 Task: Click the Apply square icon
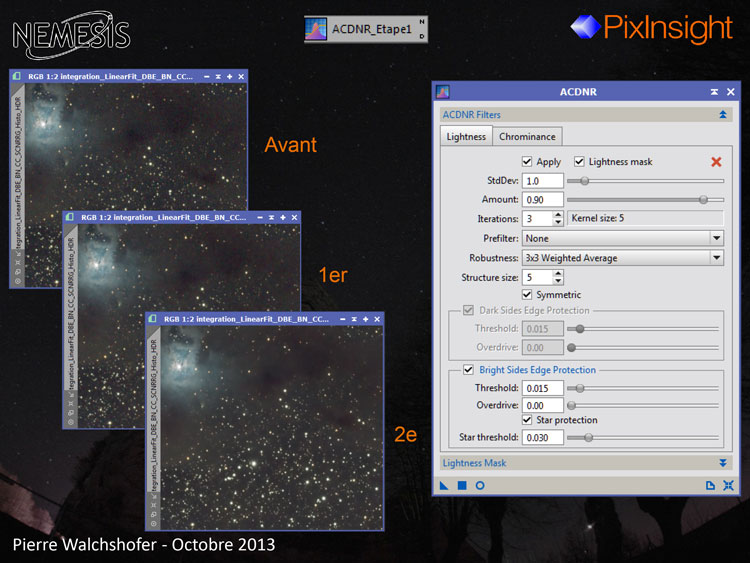(x=462, y=486)
